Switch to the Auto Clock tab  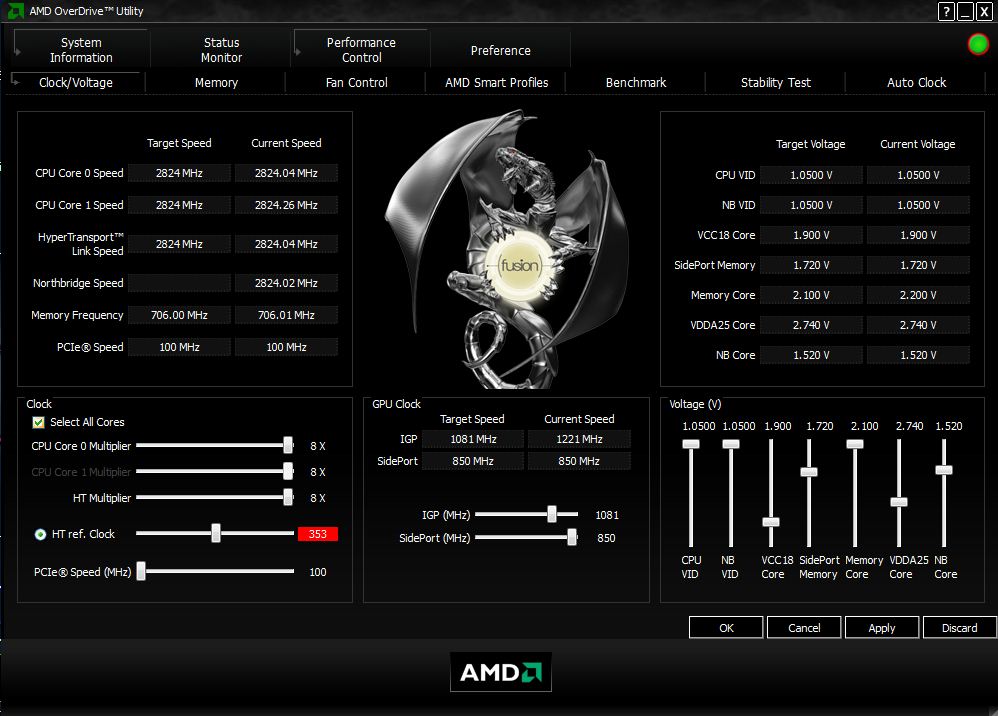click(916, 82)
